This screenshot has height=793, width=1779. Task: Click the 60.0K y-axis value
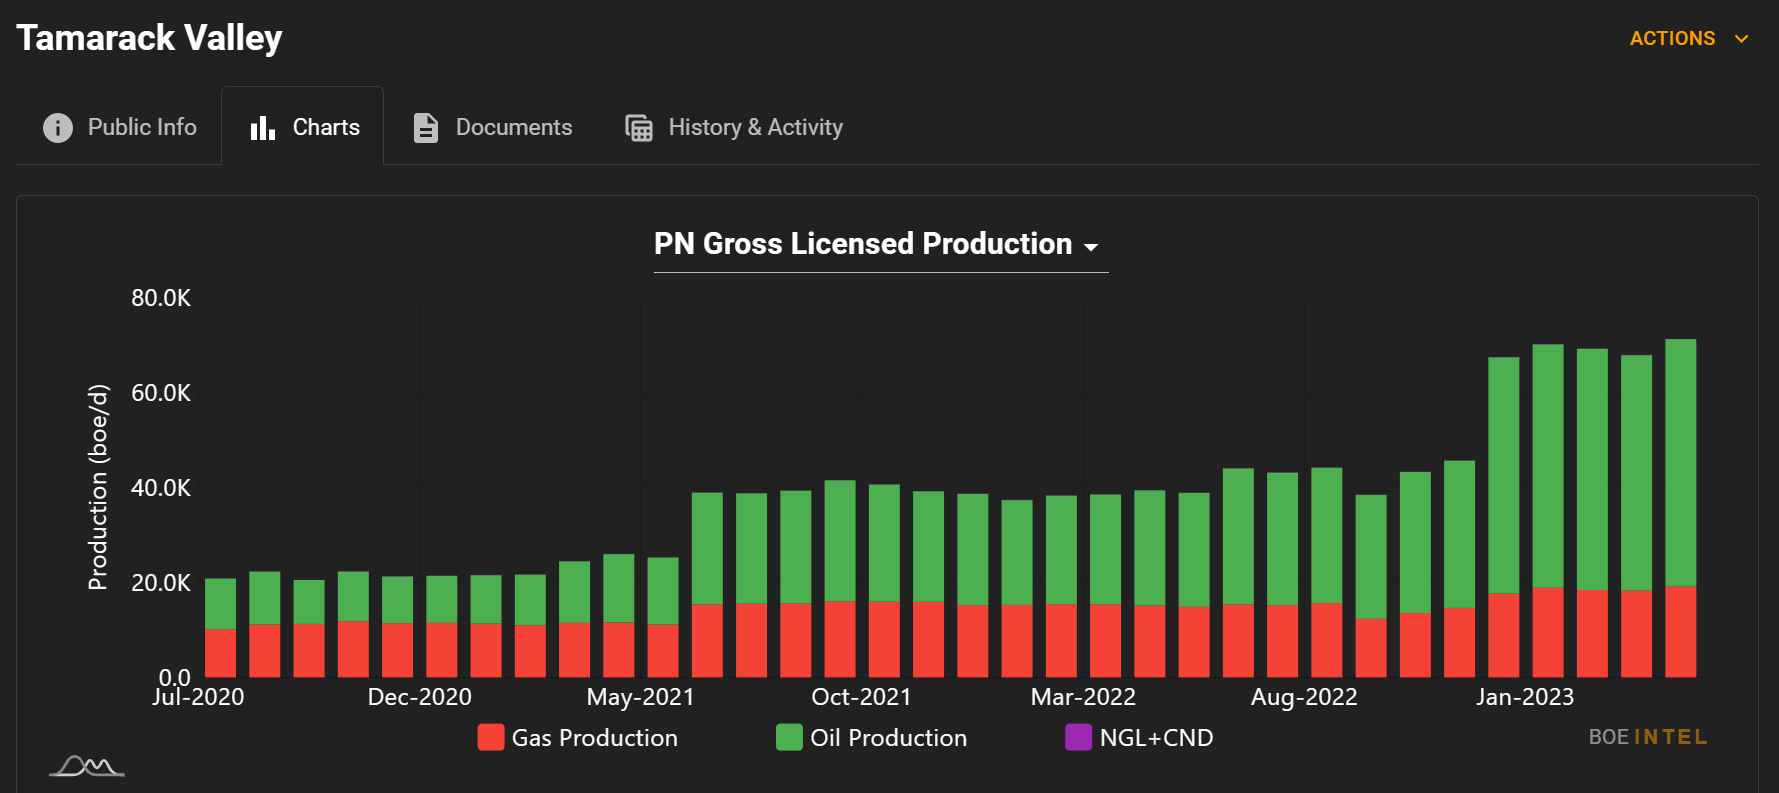click(x=161, y=393)
